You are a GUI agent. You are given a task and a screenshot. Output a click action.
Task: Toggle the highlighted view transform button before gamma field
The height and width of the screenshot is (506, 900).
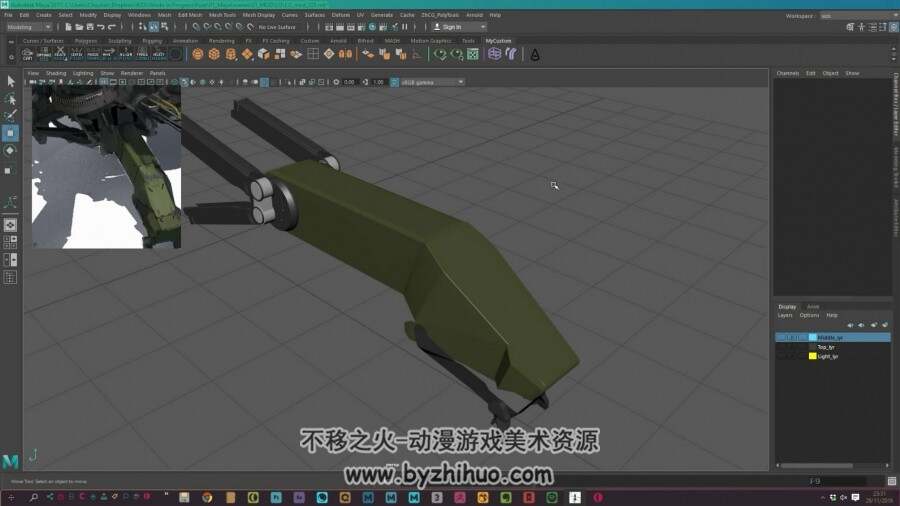click(x=394, y=82)
